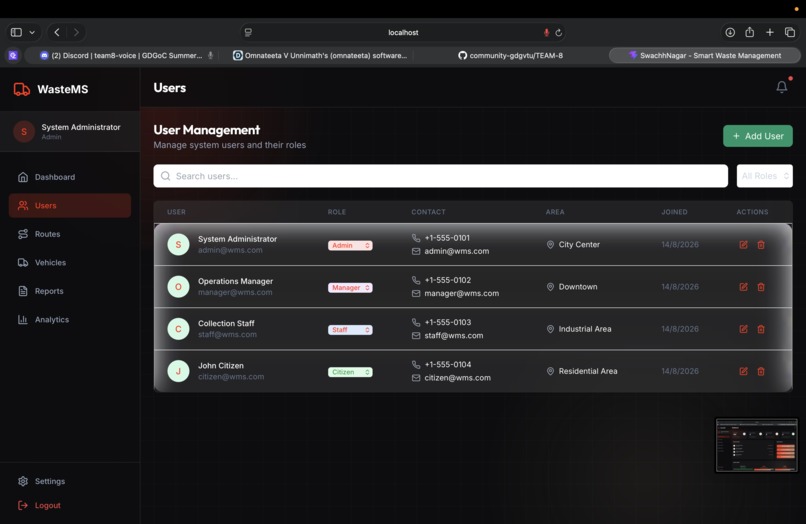The width and height of the screenshot is (806, 524).
Task: Click the staff@wms.com contact email
Action: coord(454,335)
